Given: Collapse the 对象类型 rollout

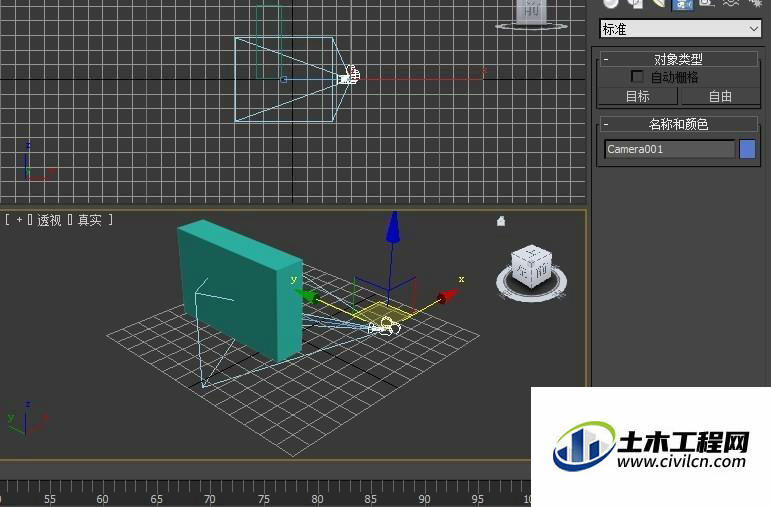Looking at the screenshot, I should point(678,60).
